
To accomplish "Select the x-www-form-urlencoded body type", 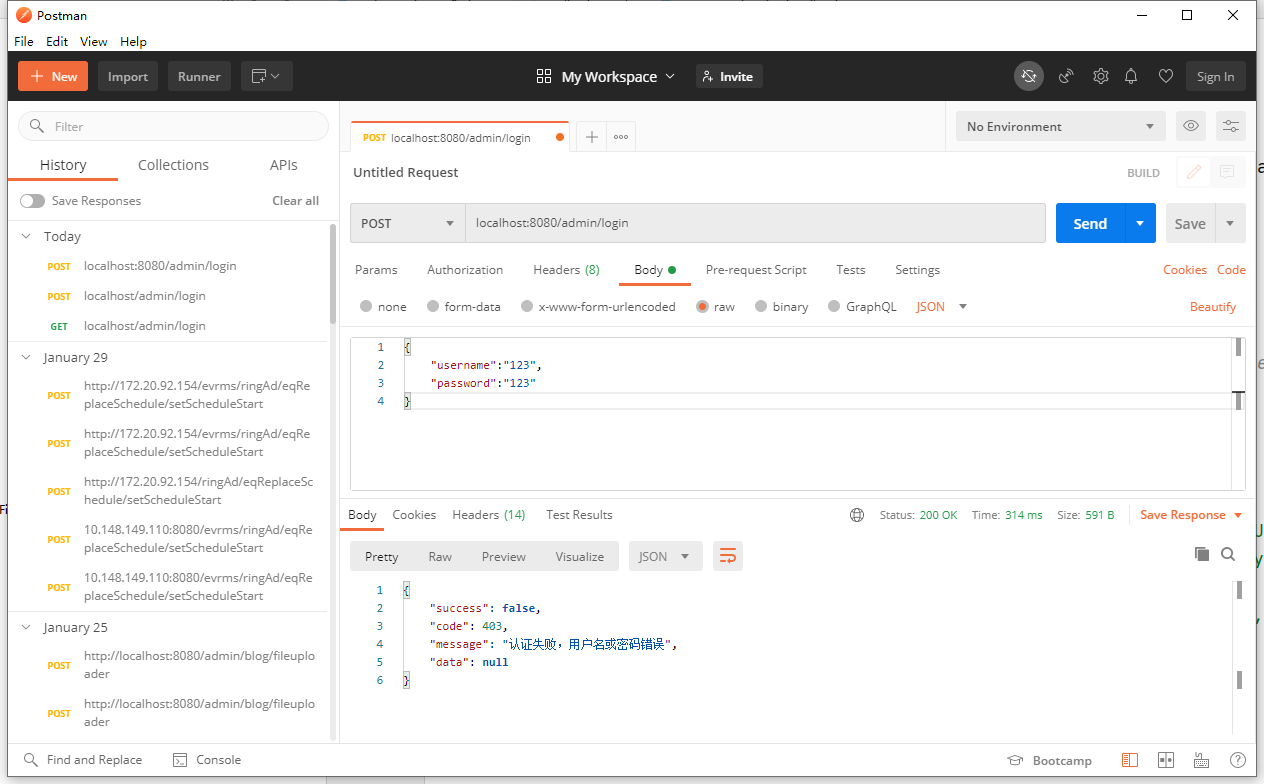I will click(527, 307).
